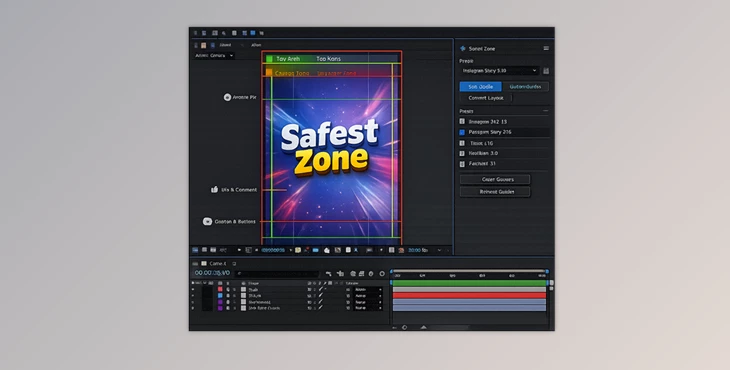
Task: Open blend mode dropdown of first layer
Action: pyautogui.click(x=369, y=289)
